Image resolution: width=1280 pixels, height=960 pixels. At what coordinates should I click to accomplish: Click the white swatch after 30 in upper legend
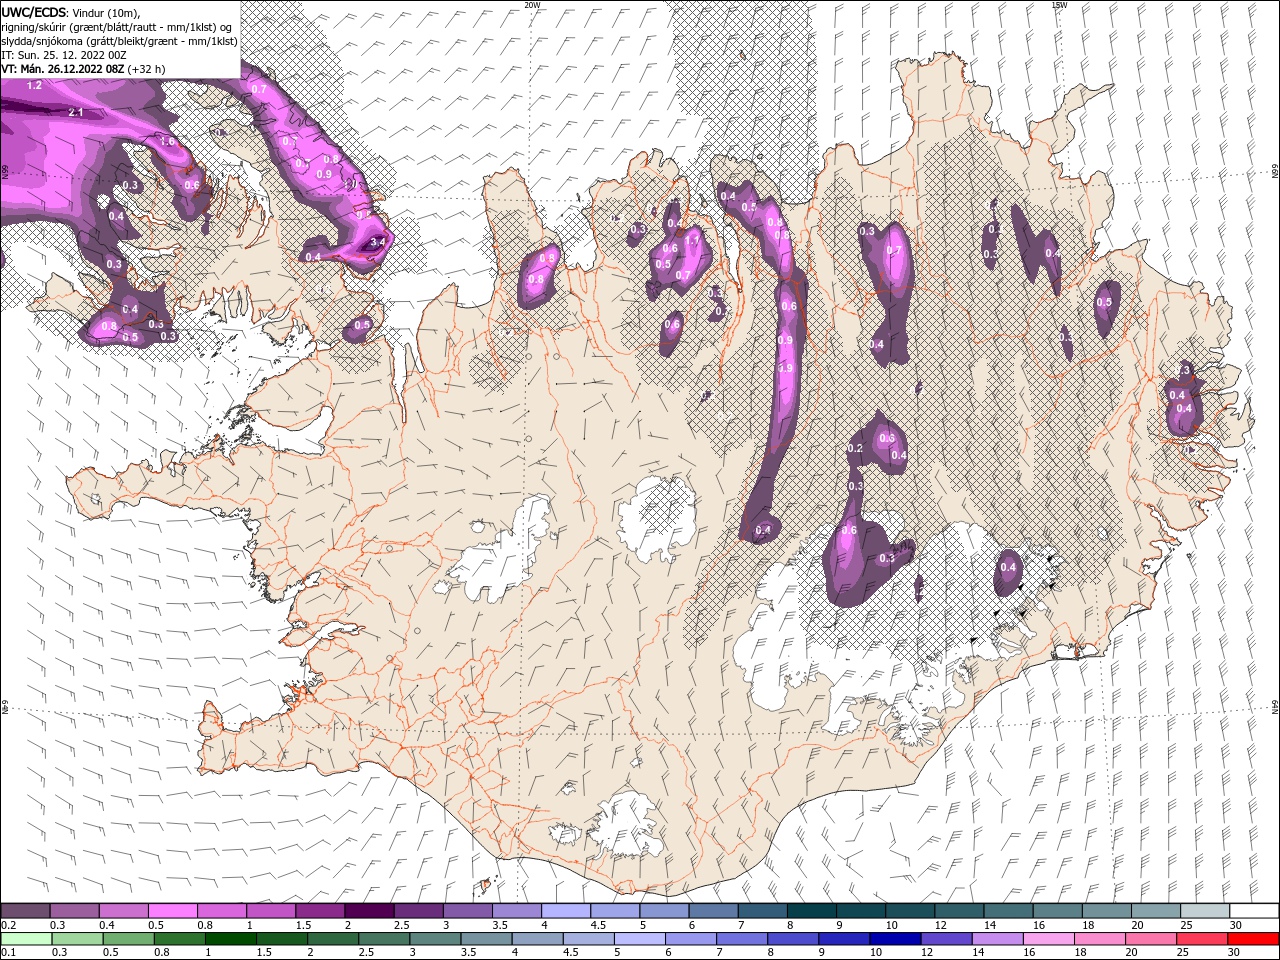pos(1255,910)
